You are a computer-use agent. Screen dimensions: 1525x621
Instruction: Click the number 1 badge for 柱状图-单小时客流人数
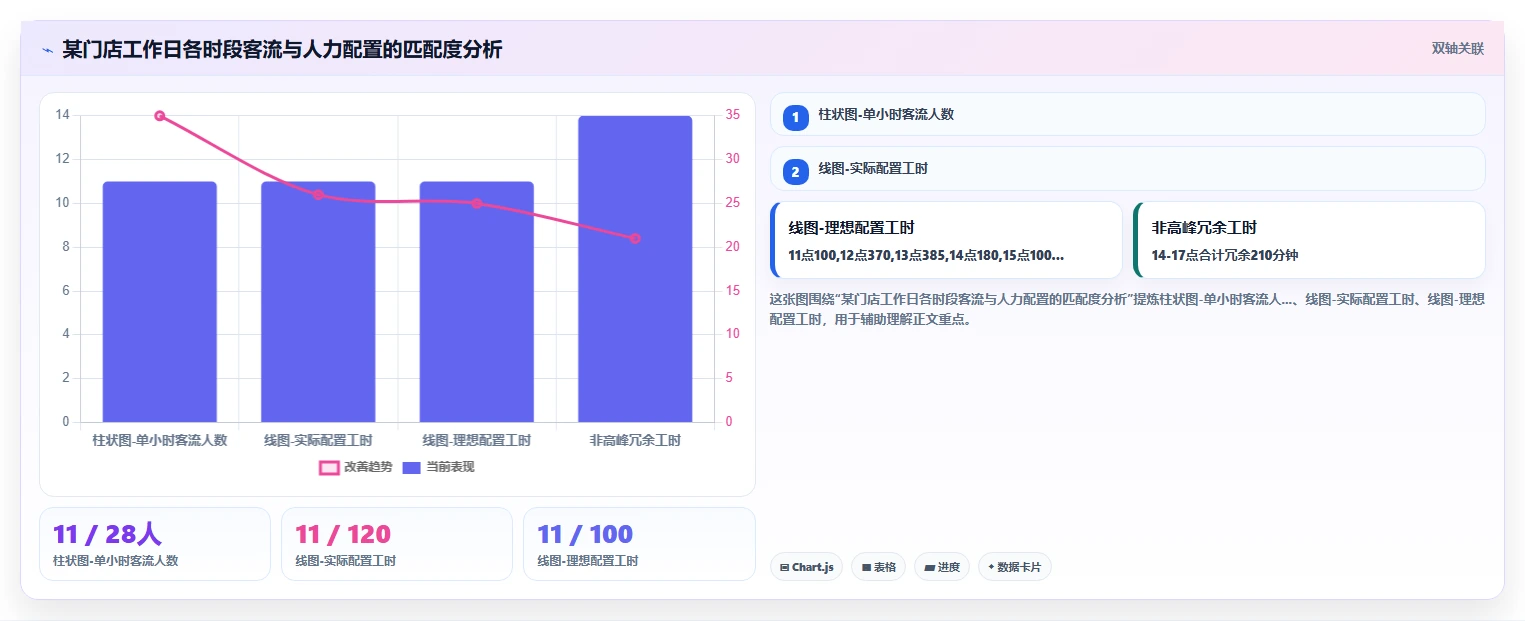point(795,118)
